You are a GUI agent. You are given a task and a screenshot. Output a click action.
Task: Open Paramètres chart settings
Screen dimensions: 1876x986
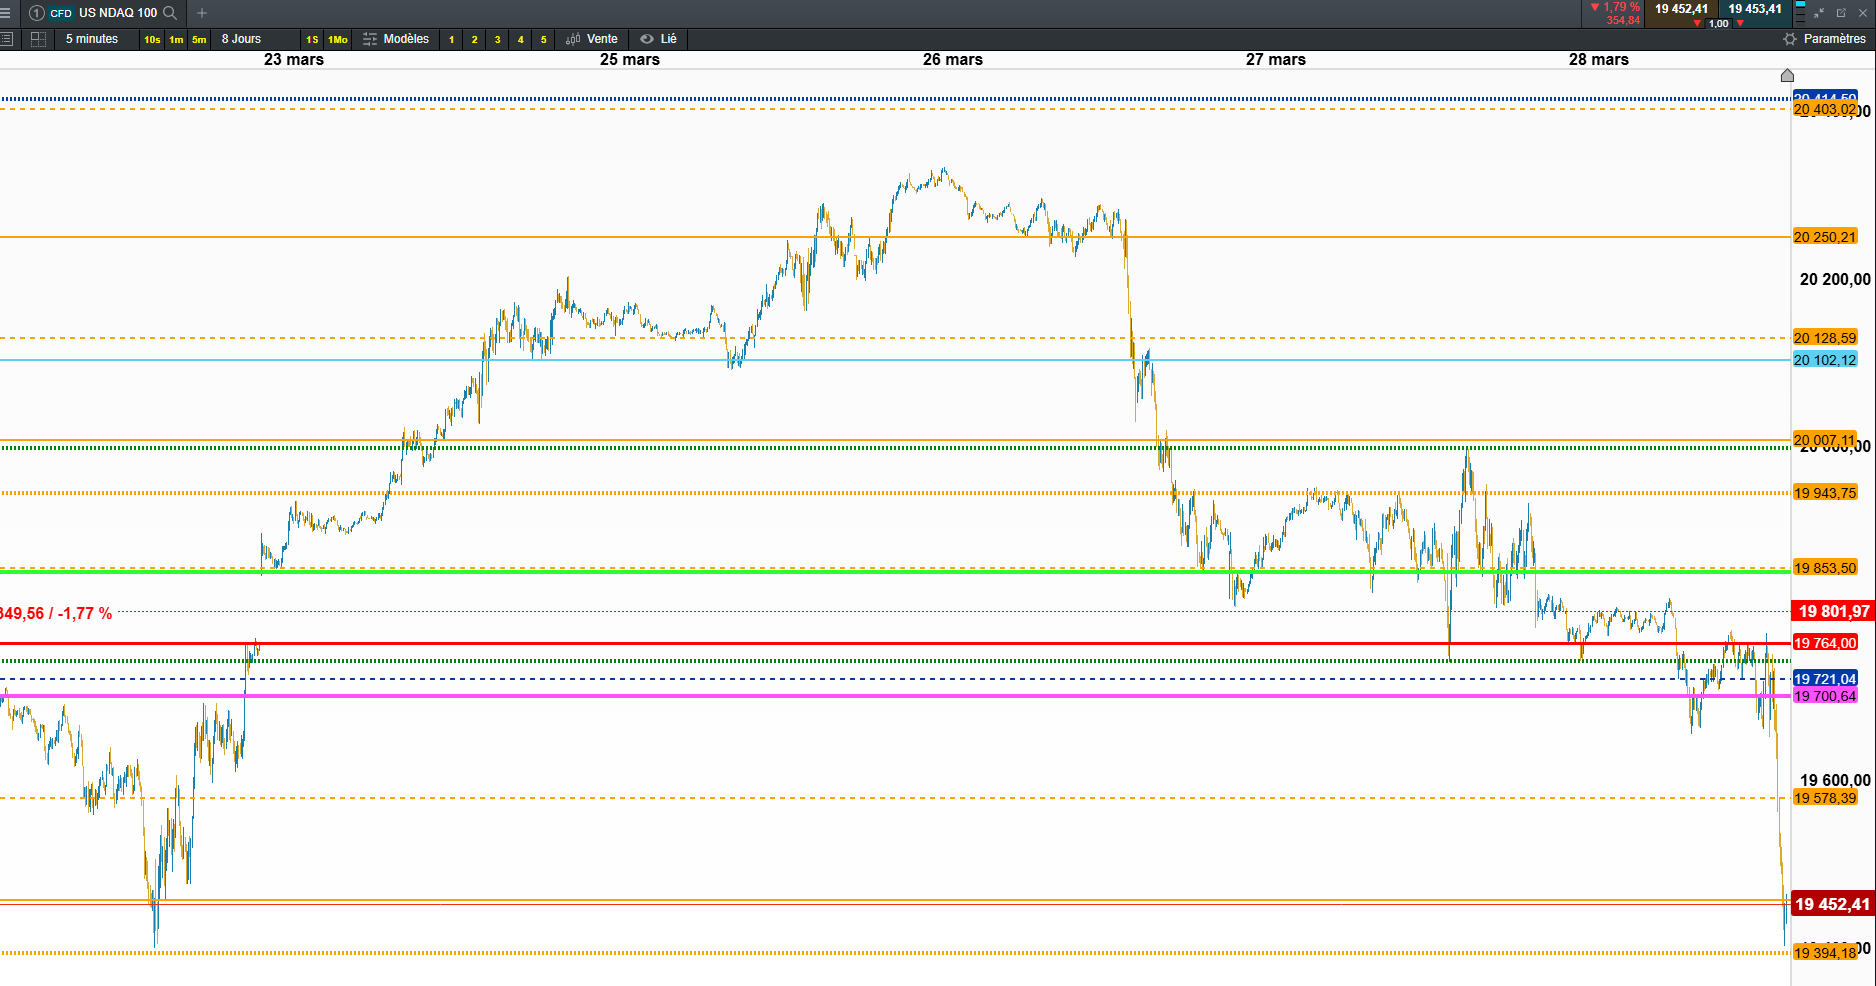point(1824,39)
